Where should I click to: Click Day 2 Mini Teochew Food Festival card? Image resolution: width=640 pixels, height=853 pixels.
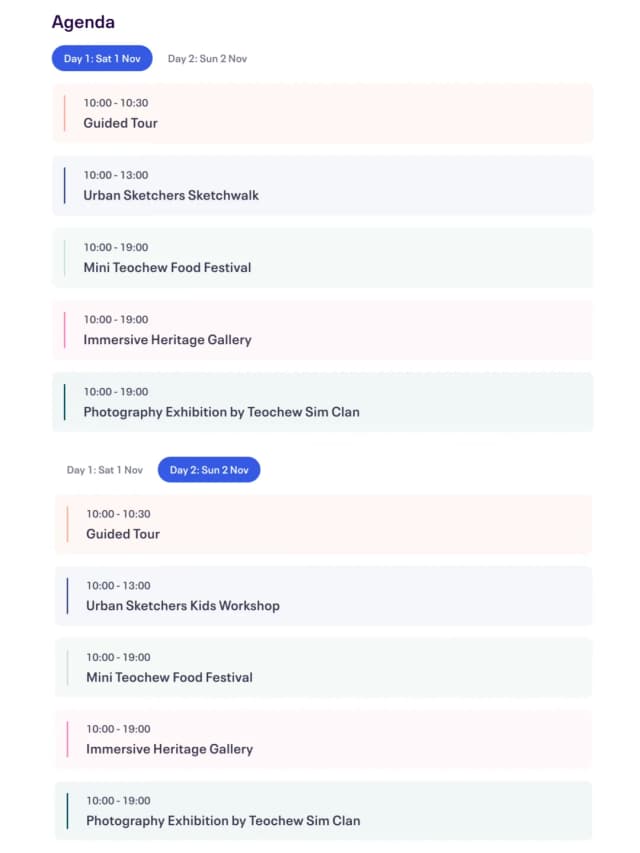click(322, 668)
